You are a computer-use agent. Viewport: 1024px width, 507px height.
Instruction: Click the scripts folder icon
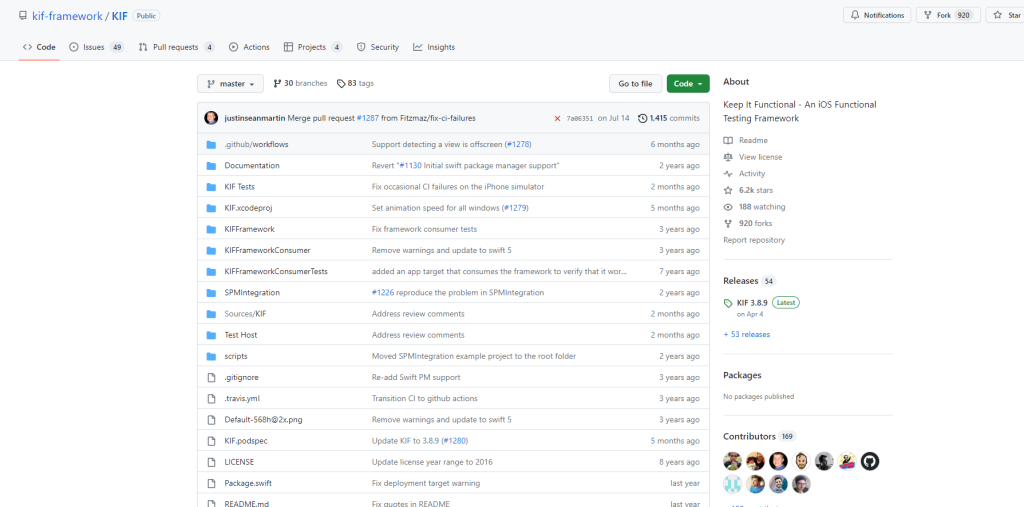click(211, 356)
